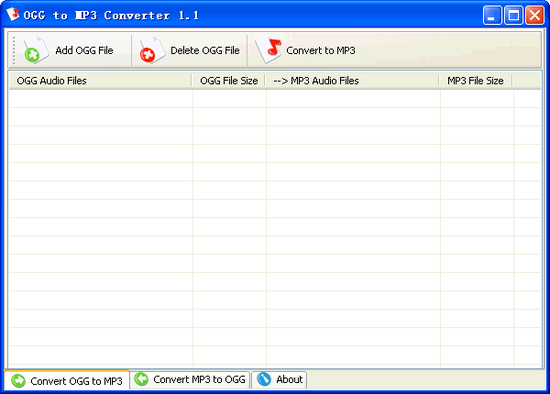Click the blue About tab icon
Viewport: 550px width, 394px height.
pos(264,379)
